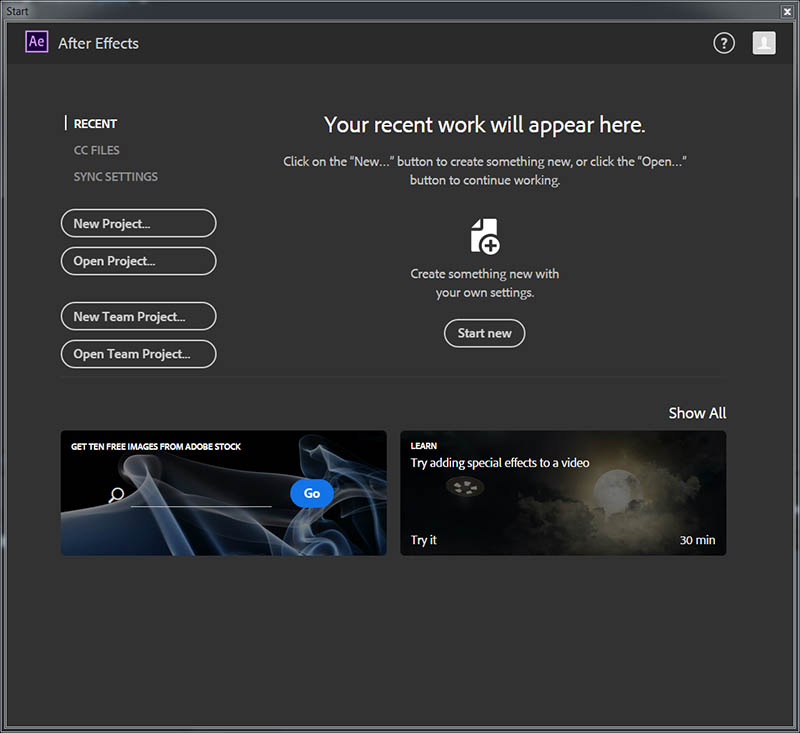800x733 pixels.
Task: Click the New Project button
Action: tap(138, 224)
